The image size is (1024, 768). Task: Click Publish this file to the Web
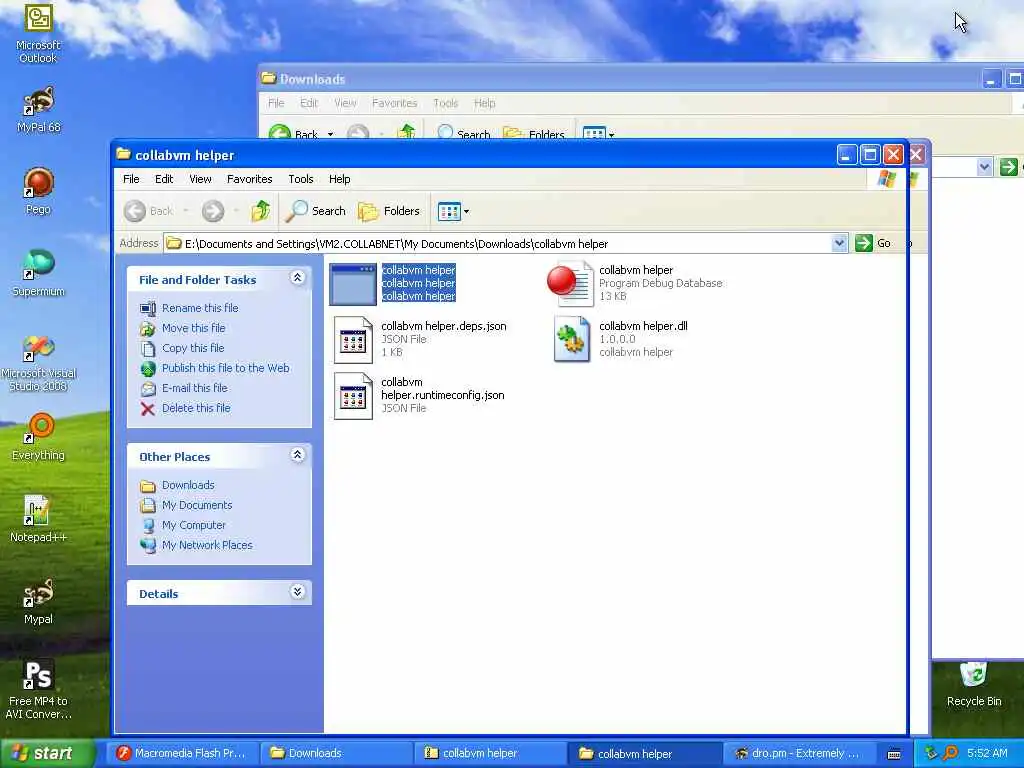(225, 368)
